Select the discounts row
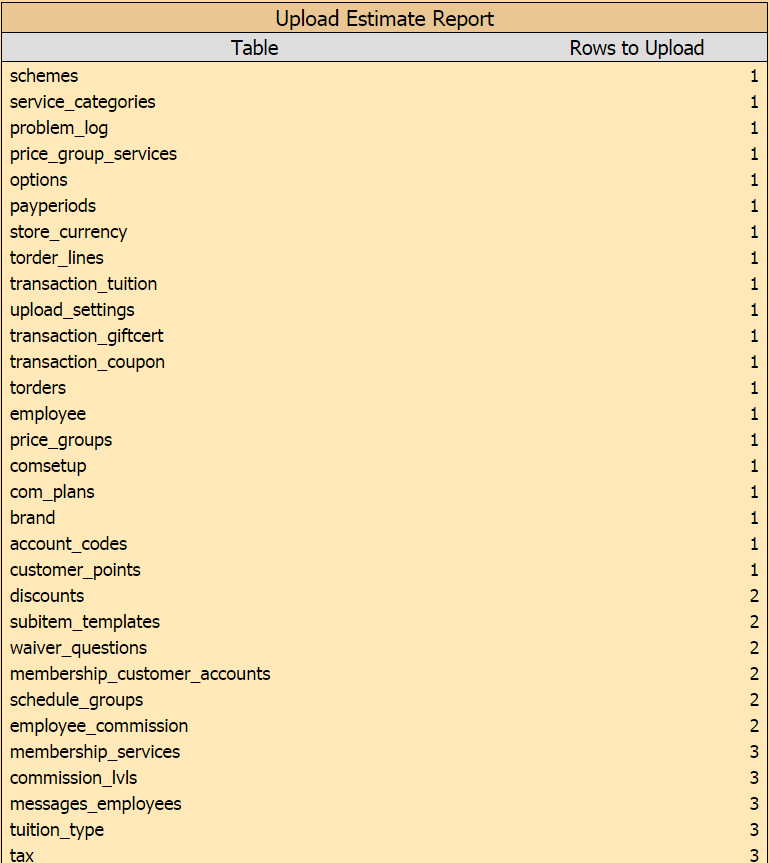This screenshot has width=770, height=863. [385, 596]
